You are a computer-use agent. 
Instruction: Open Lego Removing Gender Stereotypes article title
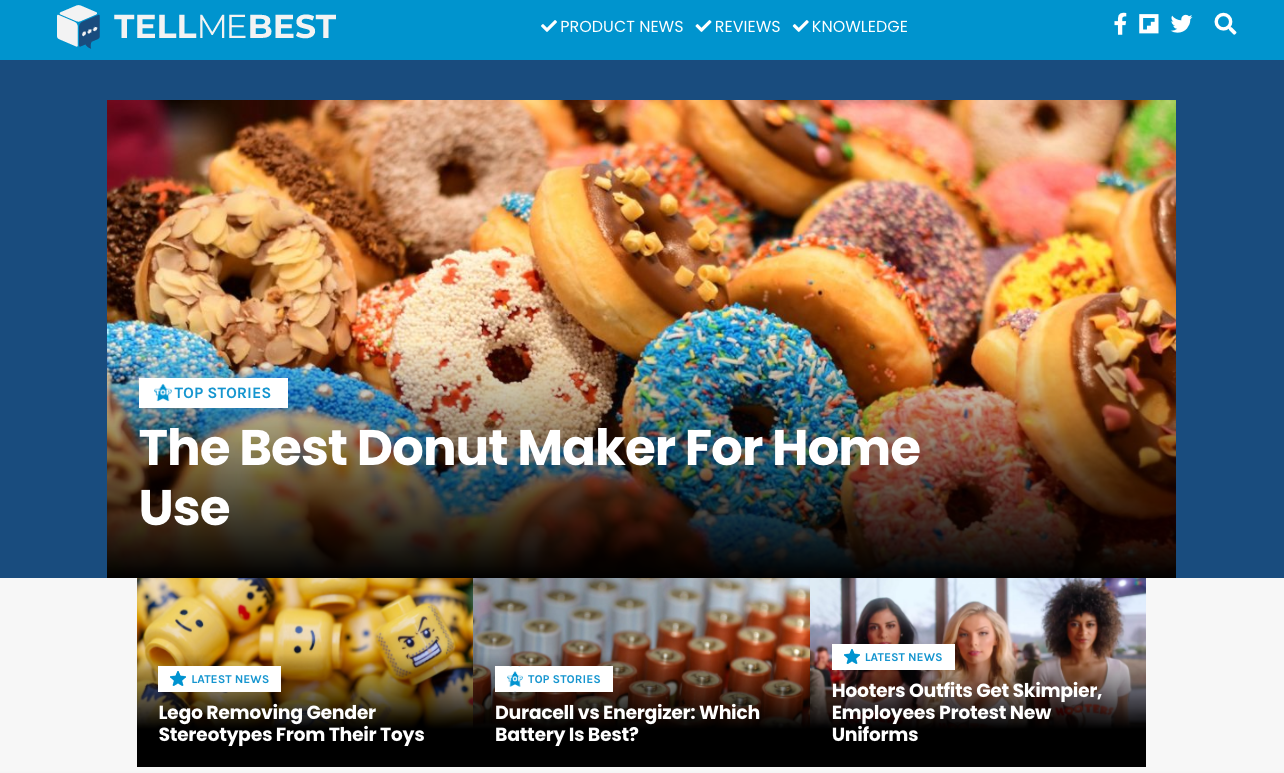[291, 724]
